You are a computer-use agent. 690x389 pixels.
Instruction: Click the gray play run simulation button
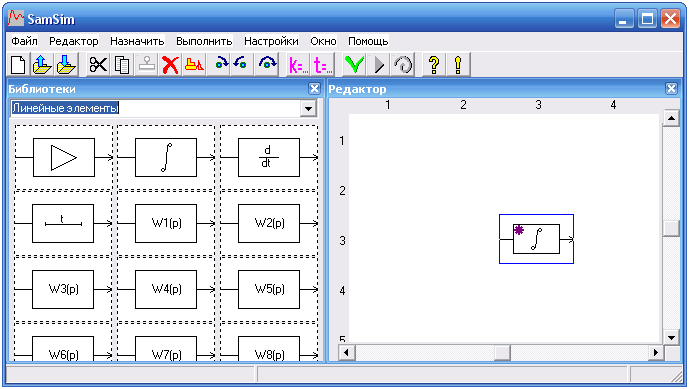pos(378,65)
